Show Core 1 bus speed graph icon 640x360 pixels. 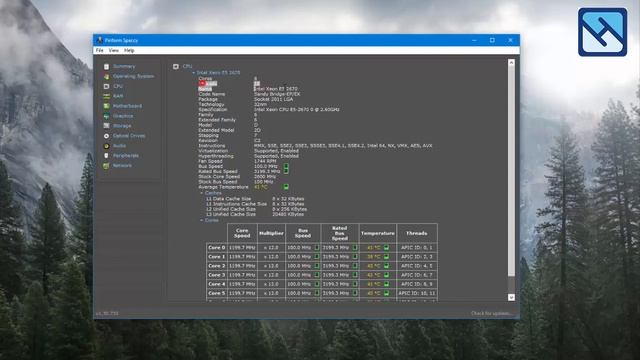coord(316,257)
